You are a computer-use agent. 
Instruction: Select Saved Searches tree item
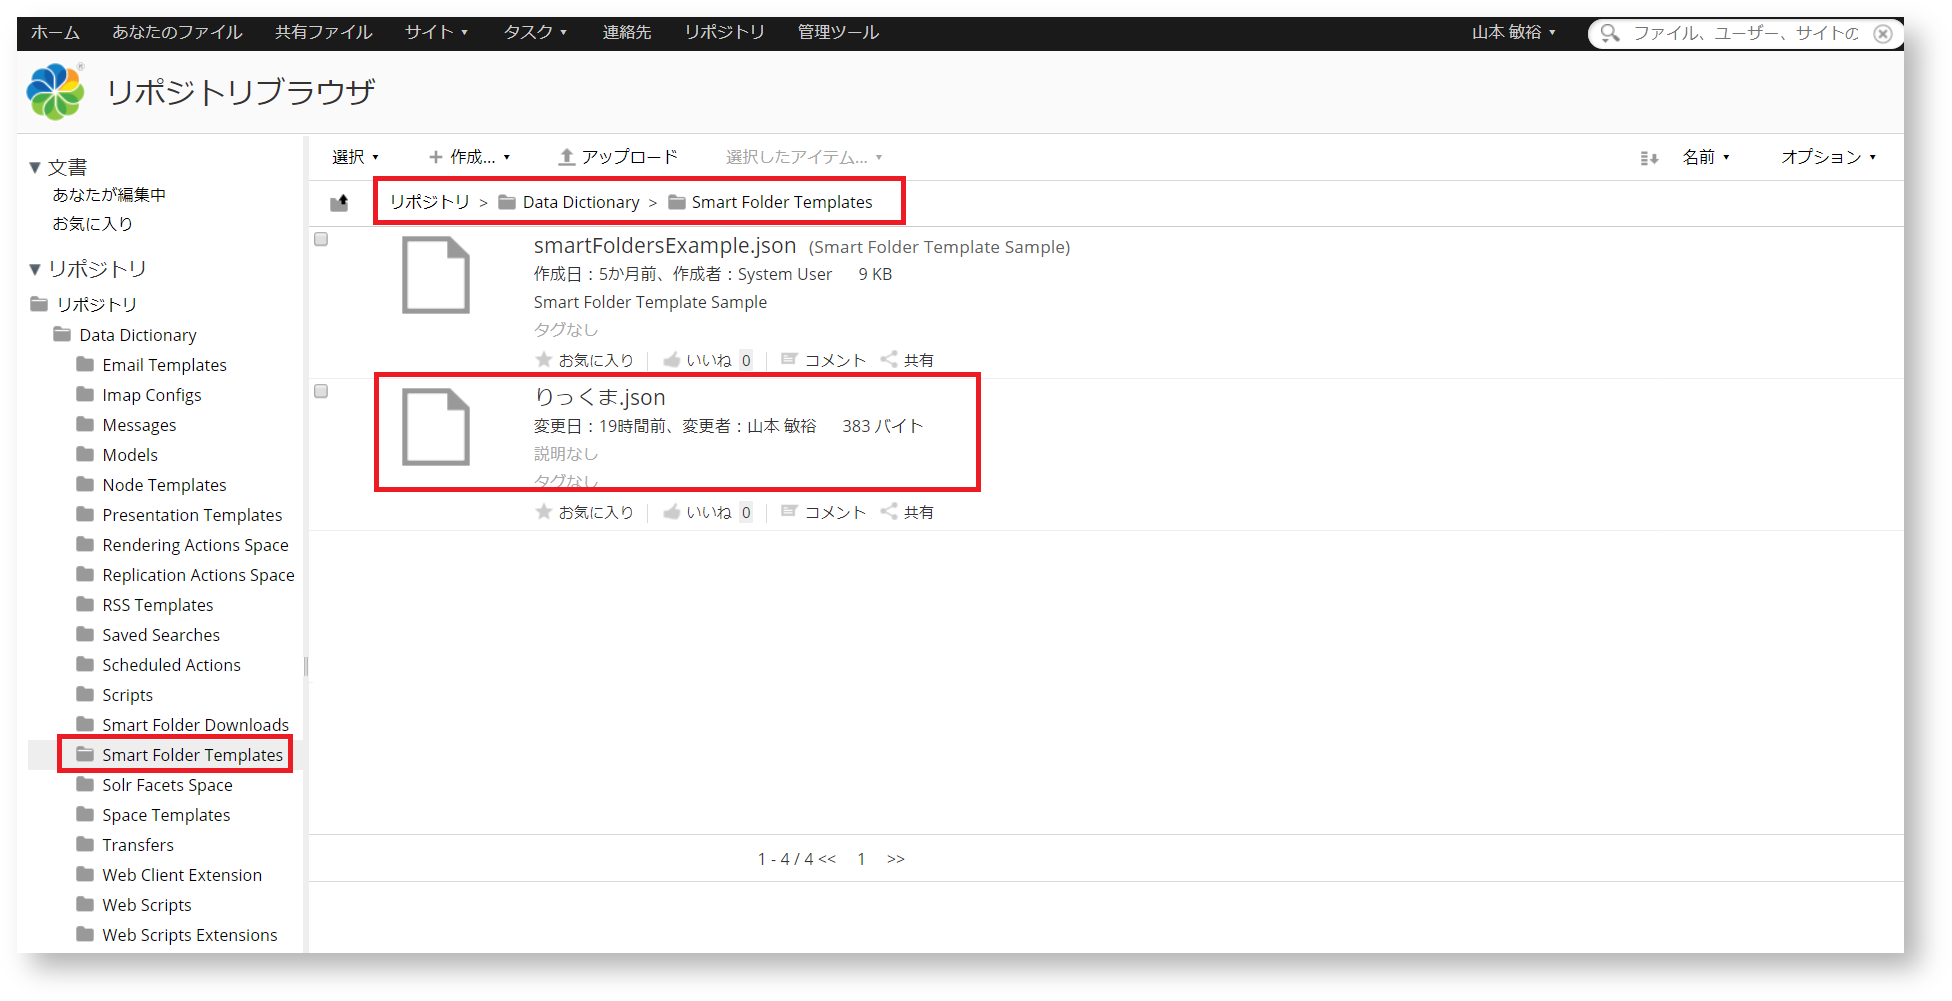click(x=161, y=635)
